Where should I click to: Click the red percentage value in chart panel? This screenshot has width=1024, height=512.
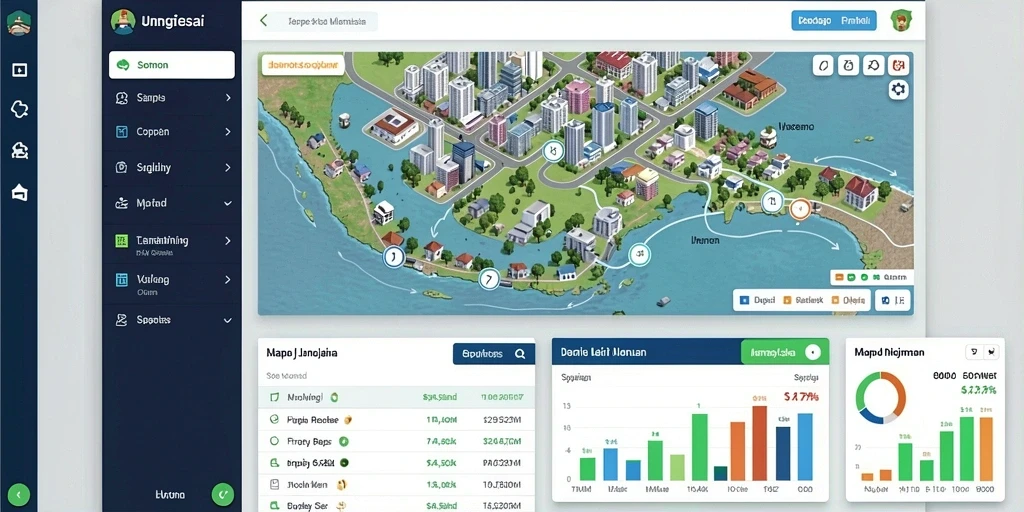(x=801, y=396)
